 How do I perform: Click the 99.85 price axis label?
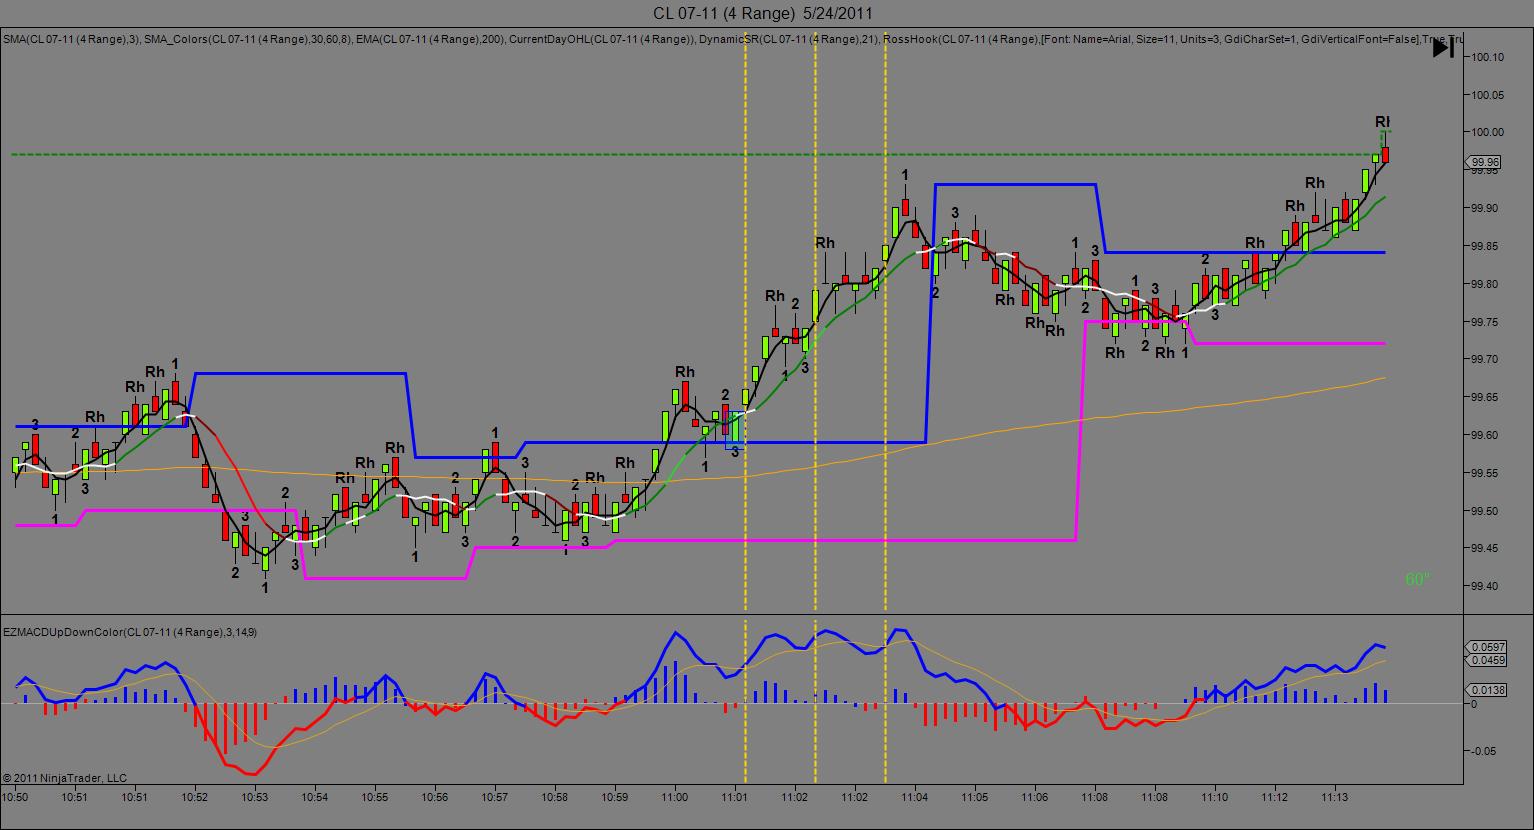(1486, 246)
